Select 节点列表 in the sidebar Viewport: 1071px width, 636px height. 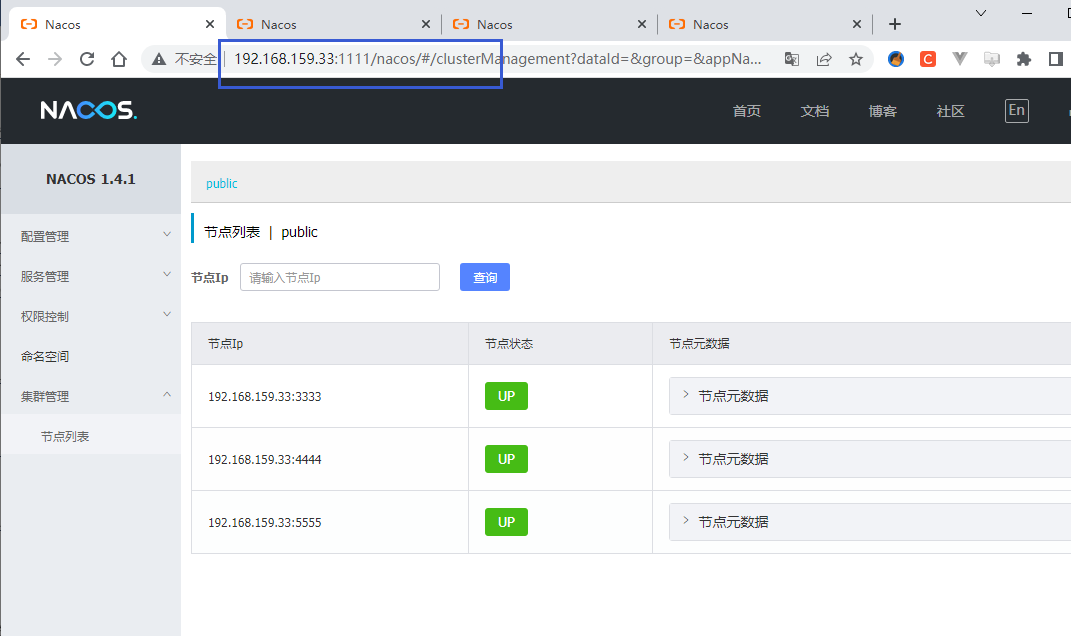pyautogui.click(x=65, y=437)
